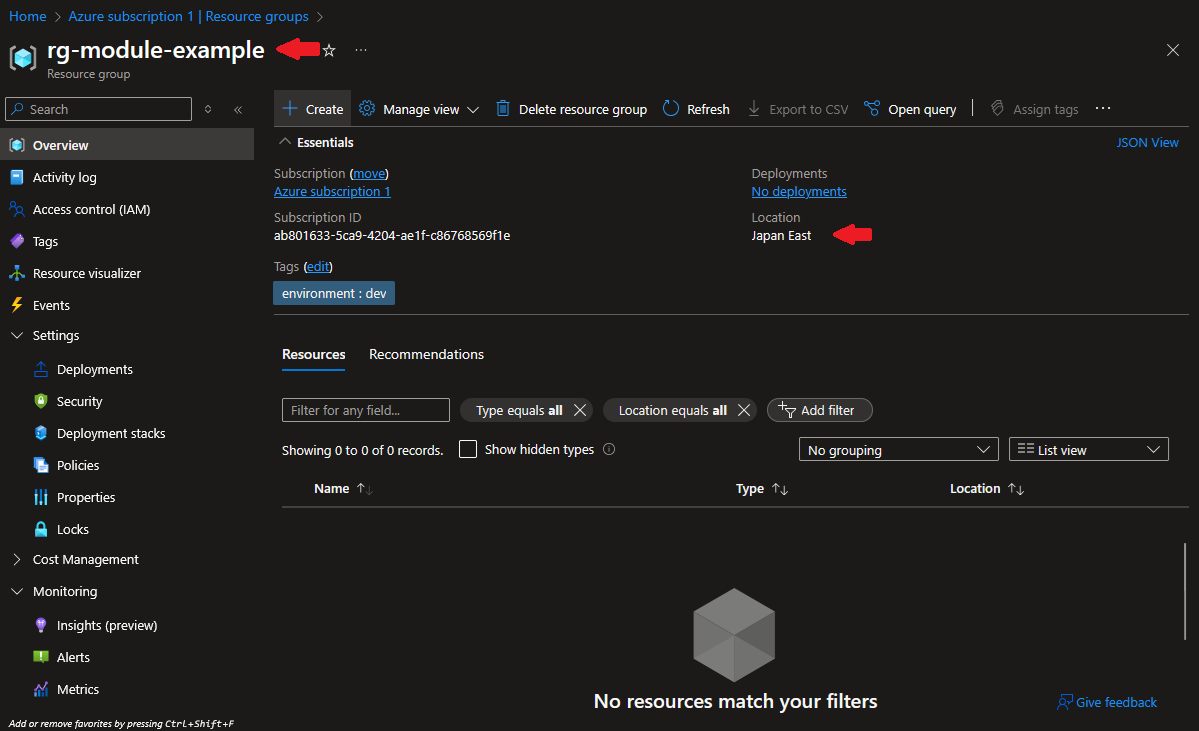Open Deployments under Settings
The image size is (1199, 731).
click(95, 370)
